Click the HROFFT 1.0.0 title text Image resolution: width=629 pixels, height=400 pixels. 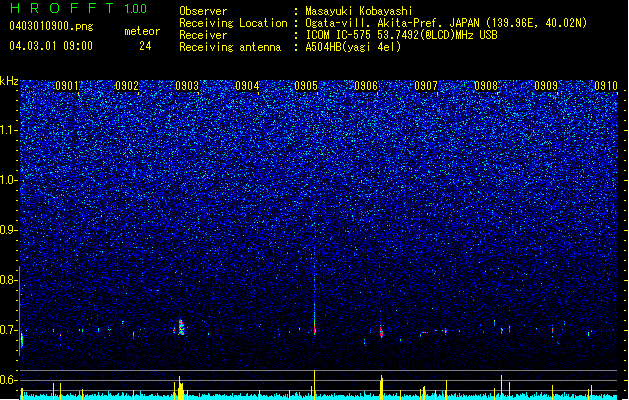pos(79,8)
